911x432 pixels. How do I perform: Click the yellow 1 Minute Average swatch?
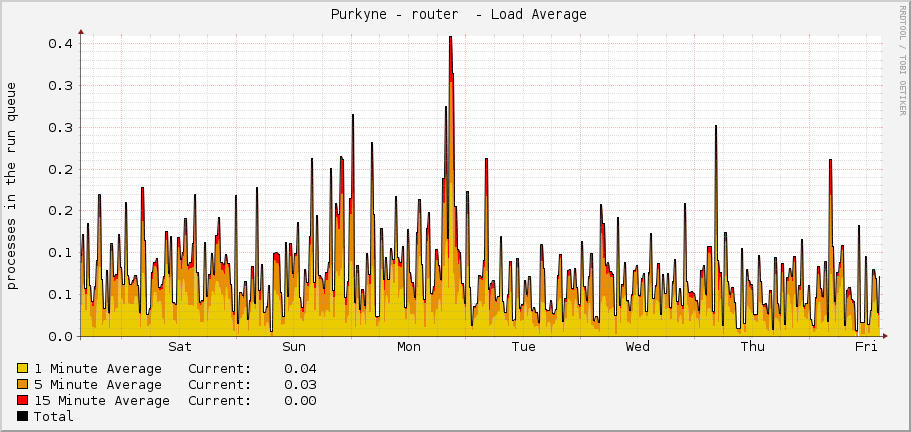pos(23,369)
